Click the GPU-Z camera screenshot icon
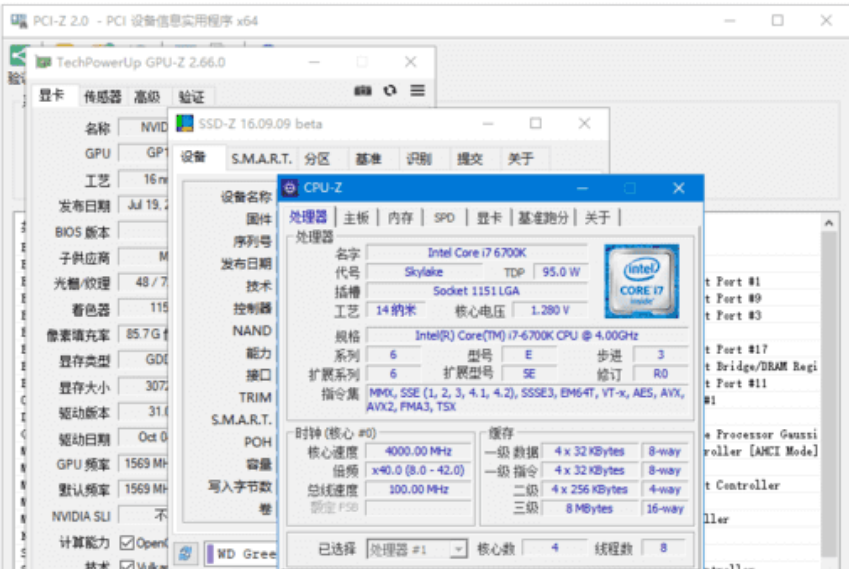 click(x=363, y=90)
